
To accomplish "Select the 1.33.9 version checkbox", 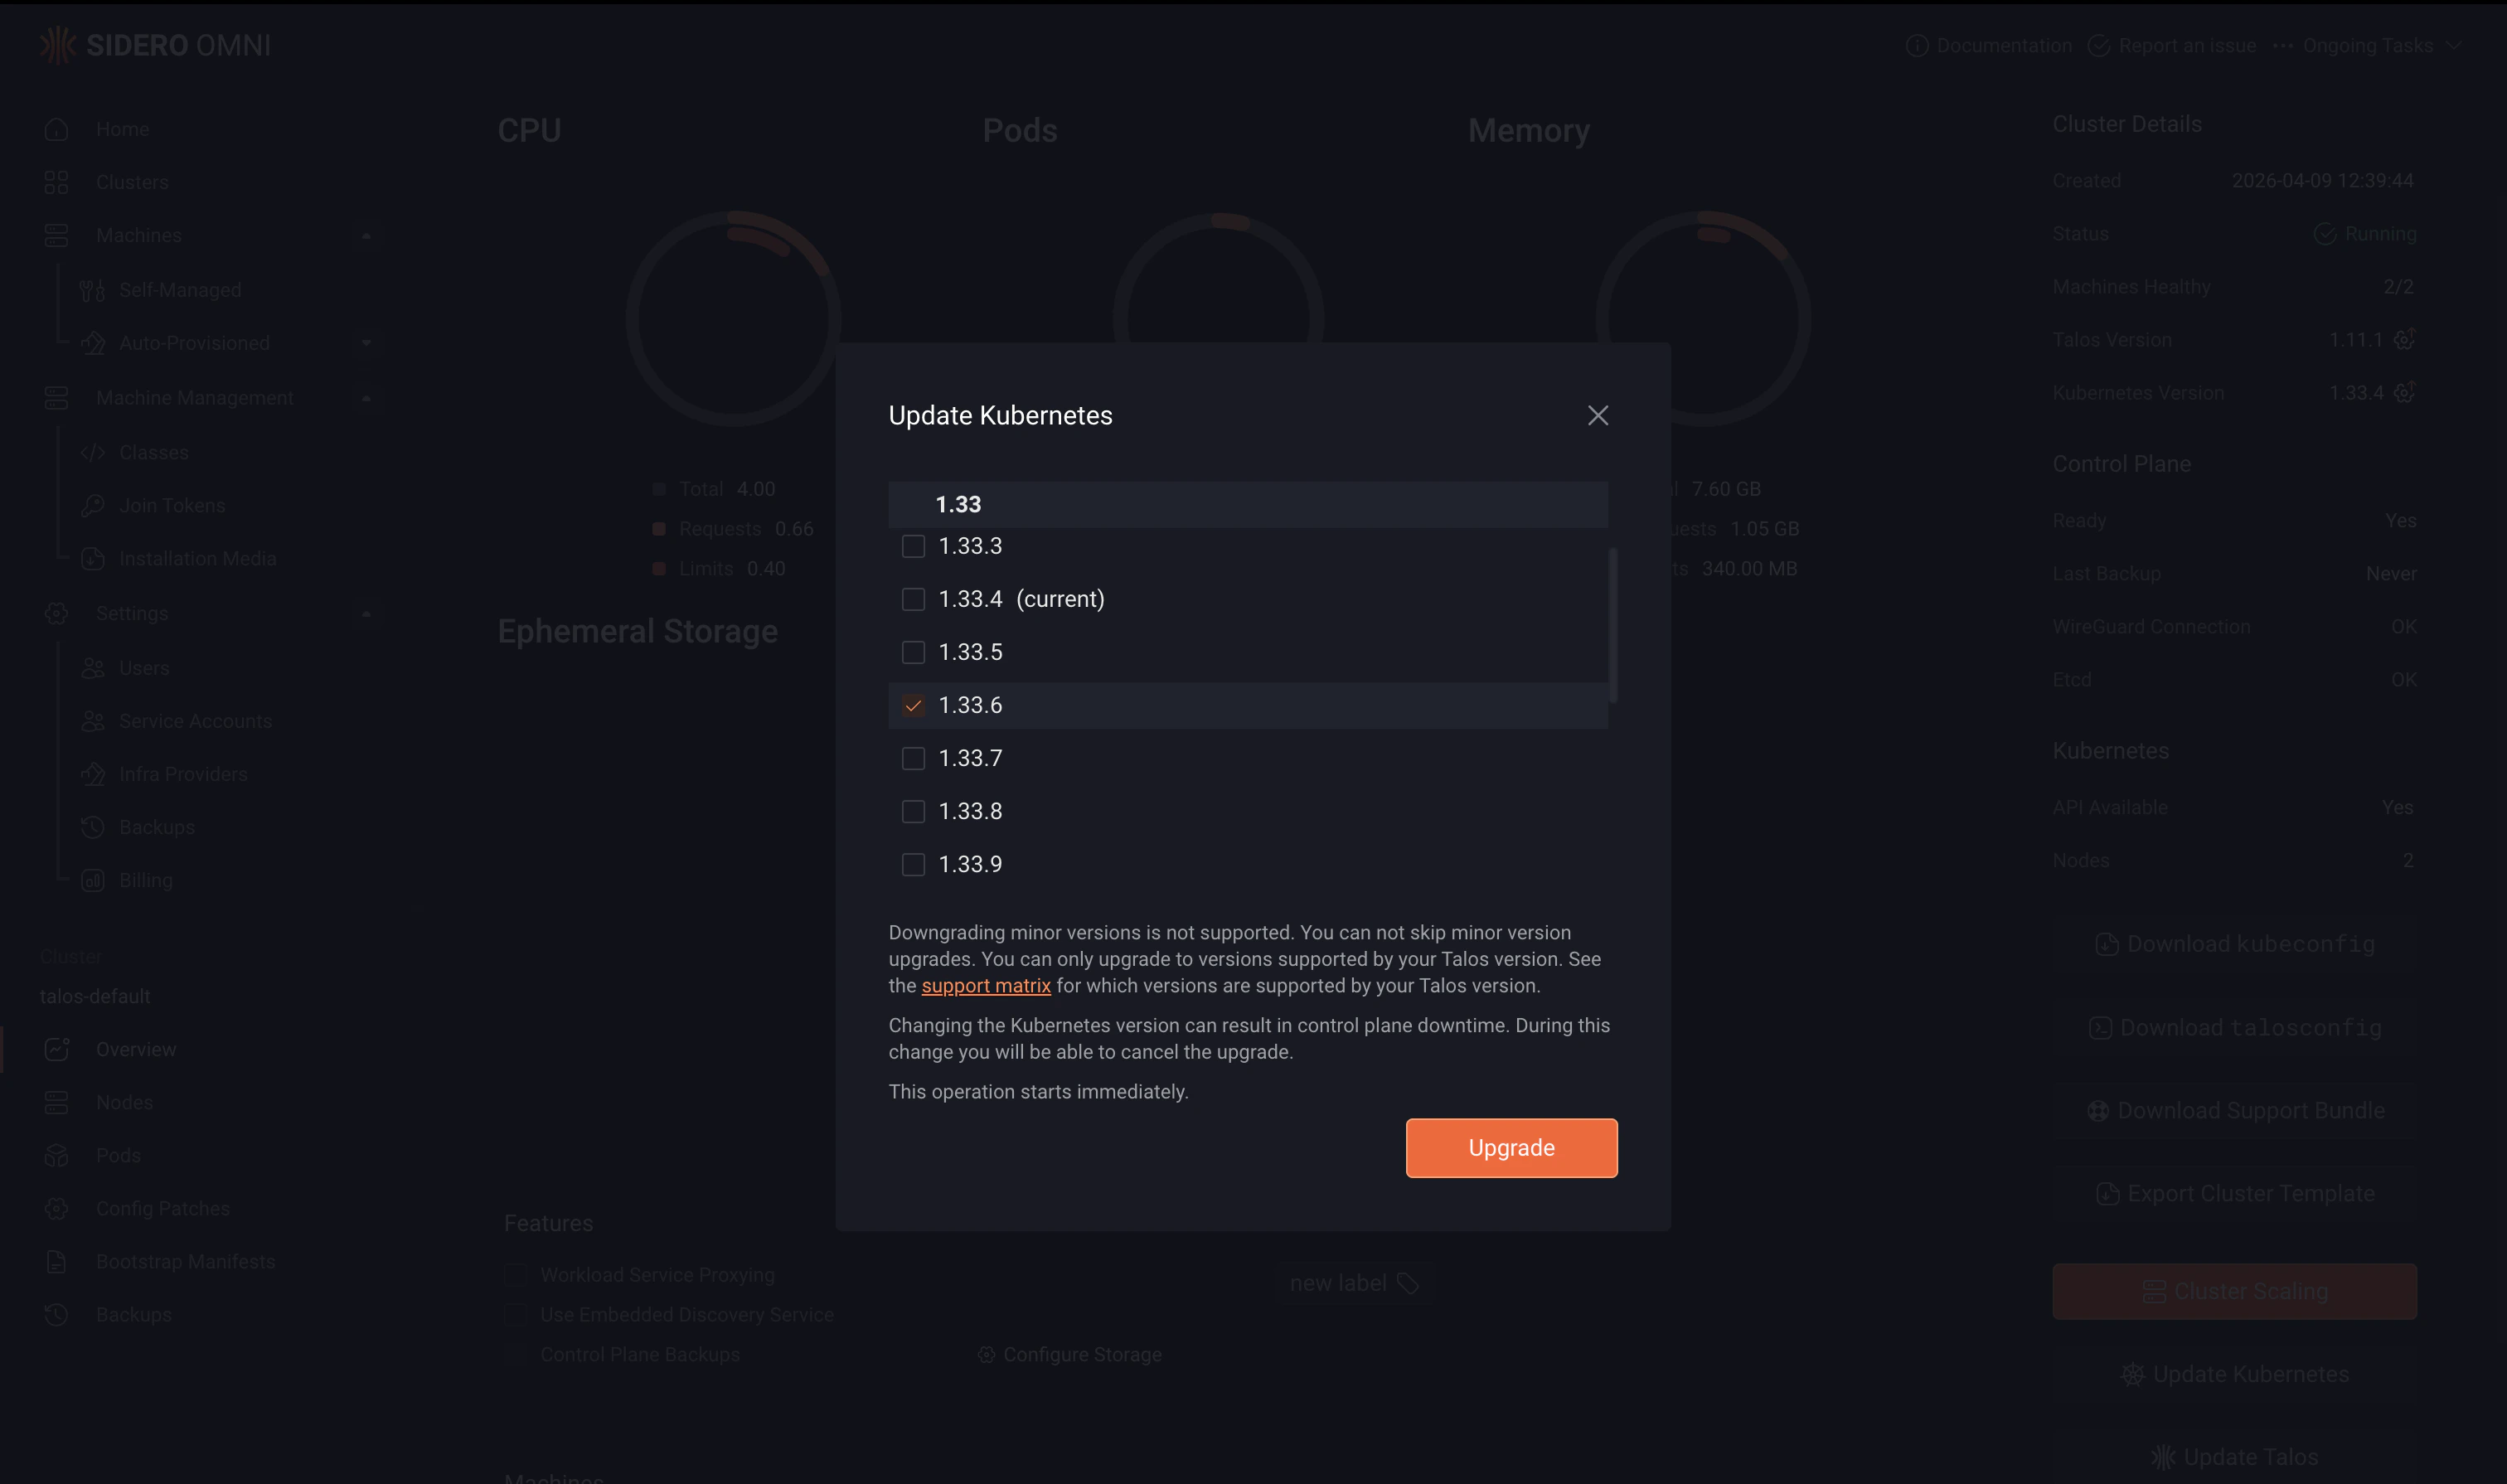I will point(913,864).
